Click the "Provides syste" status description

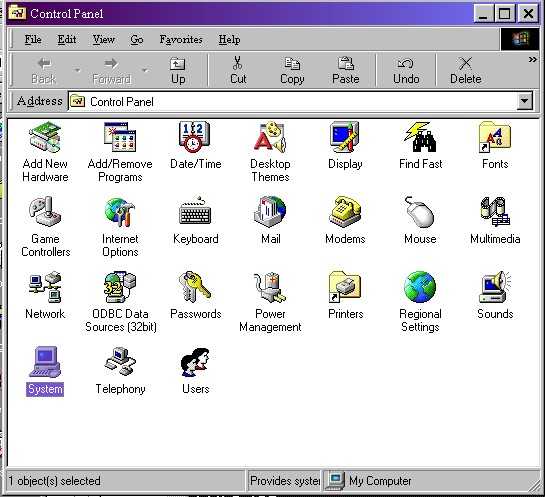click(285, 481)
